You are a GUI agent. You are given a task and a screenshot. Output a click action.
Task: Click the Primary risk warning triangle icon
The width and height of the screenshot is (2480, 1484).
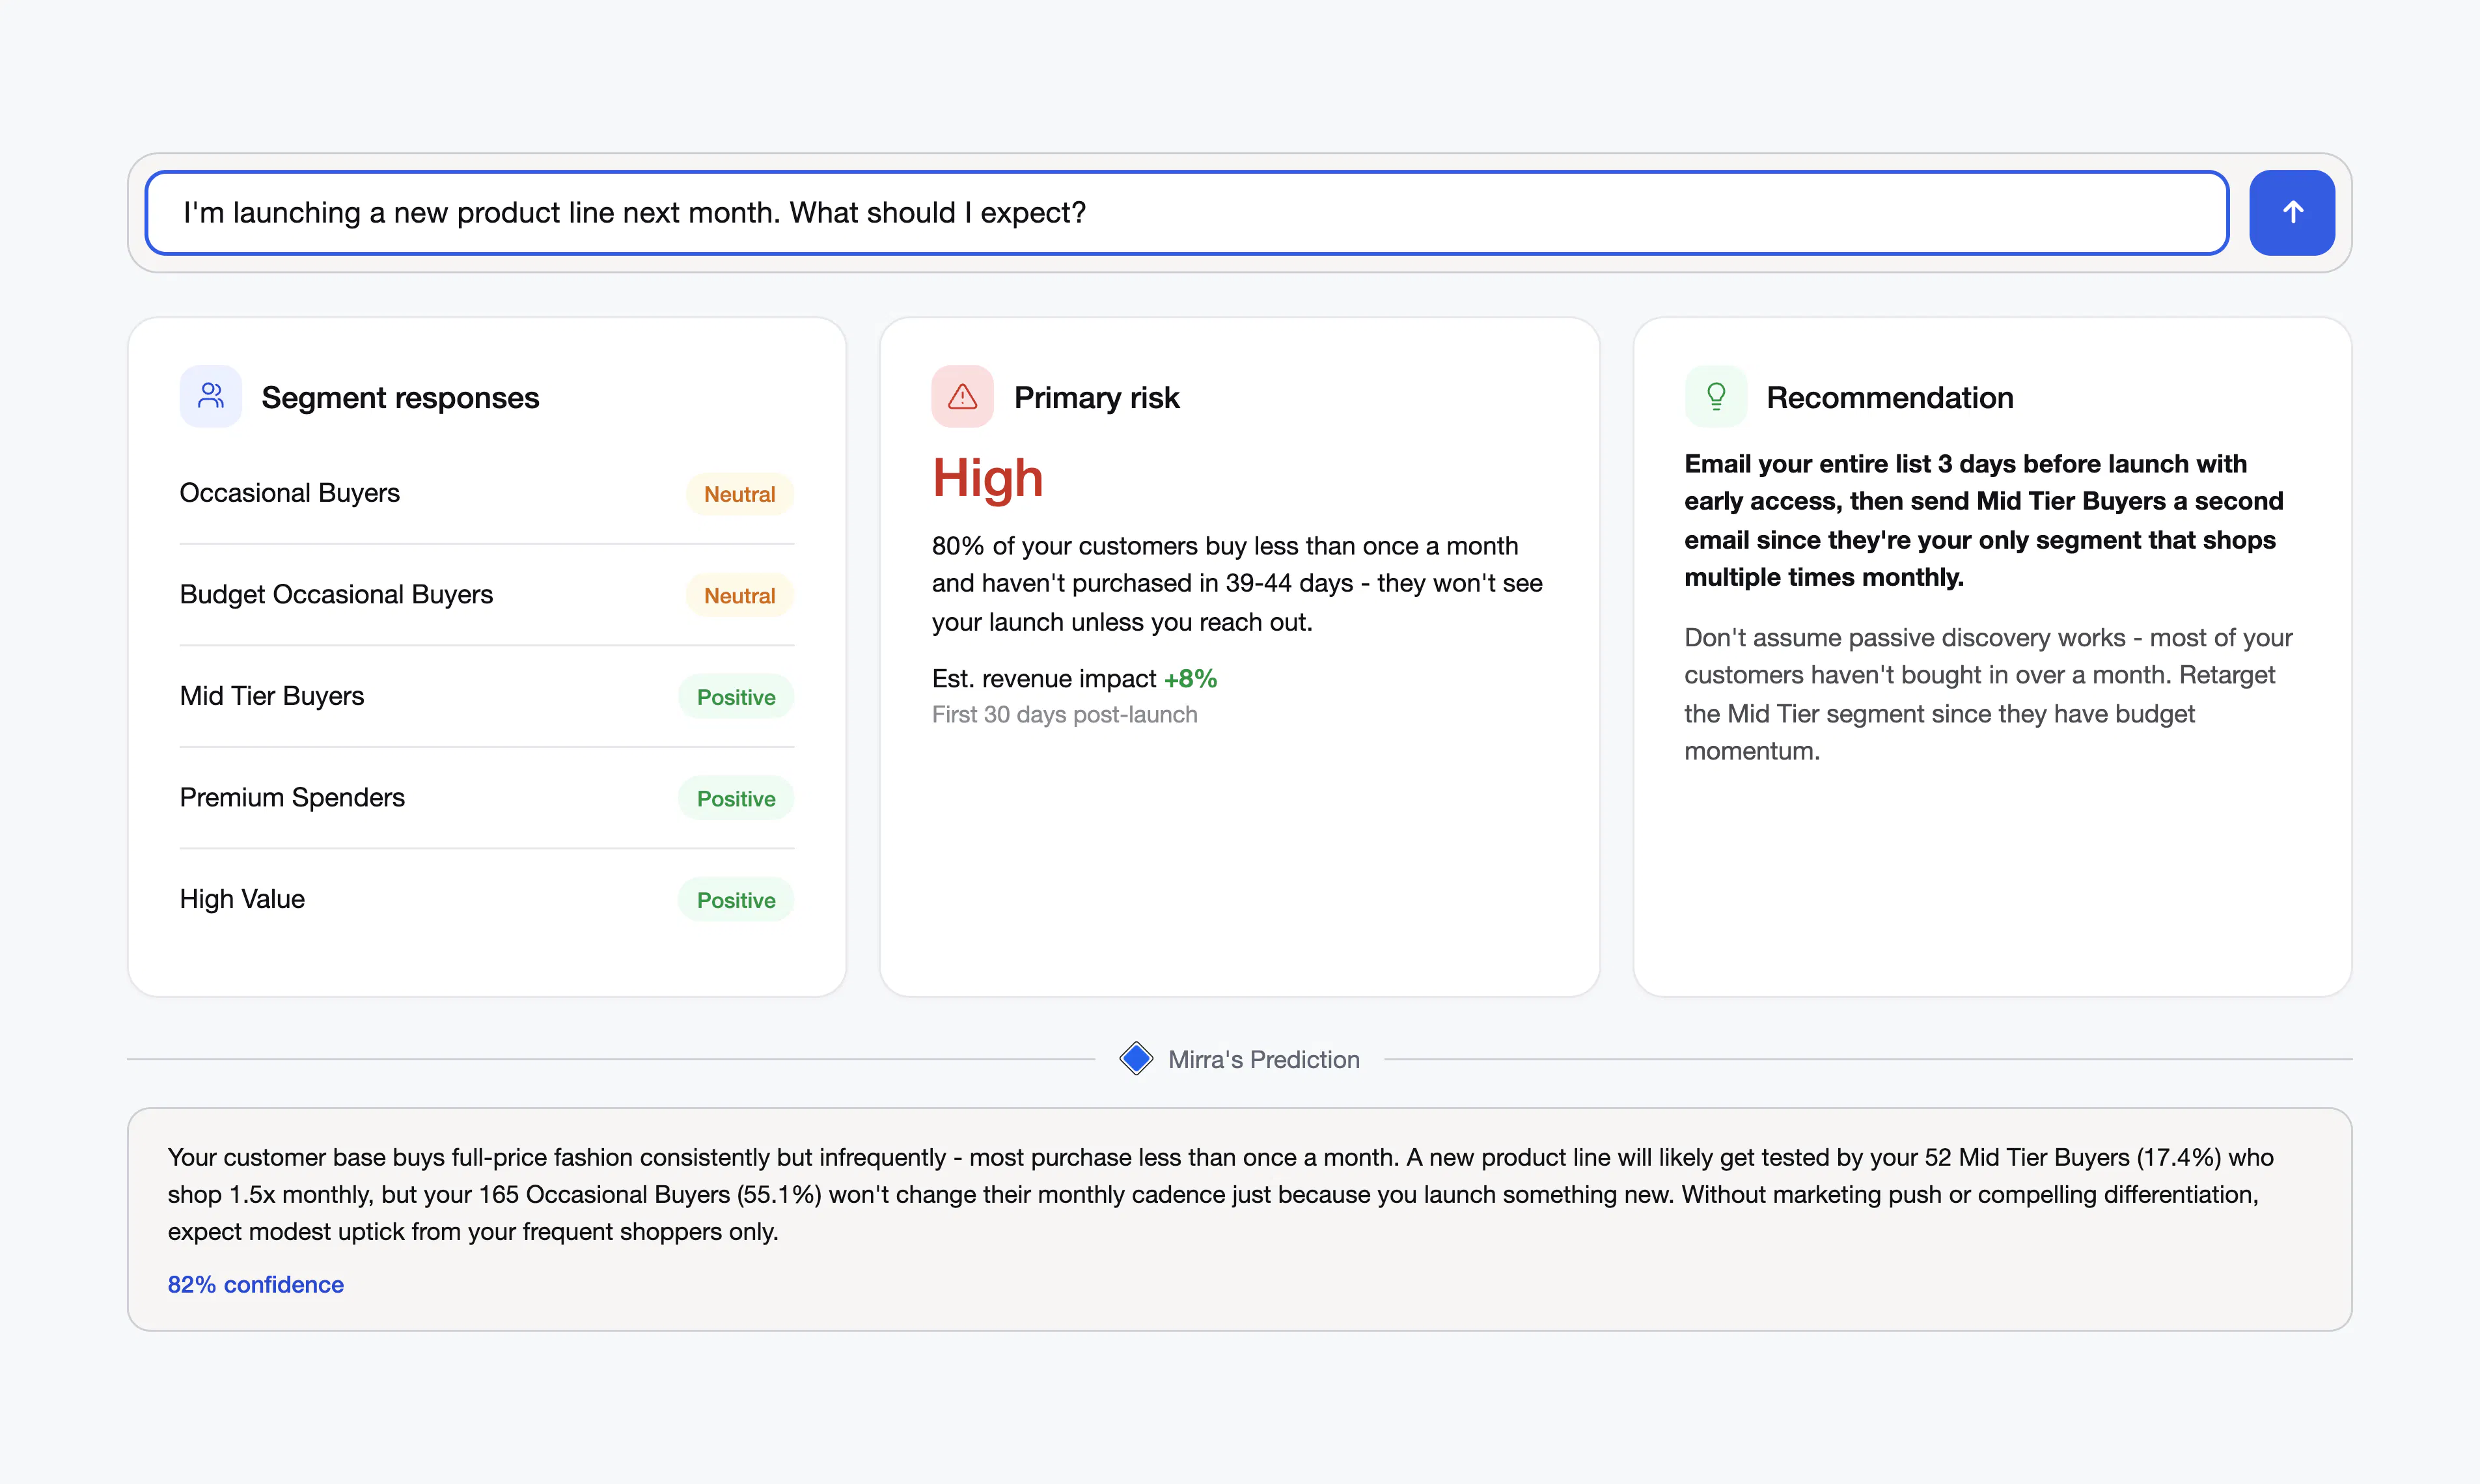click(962, 396)
